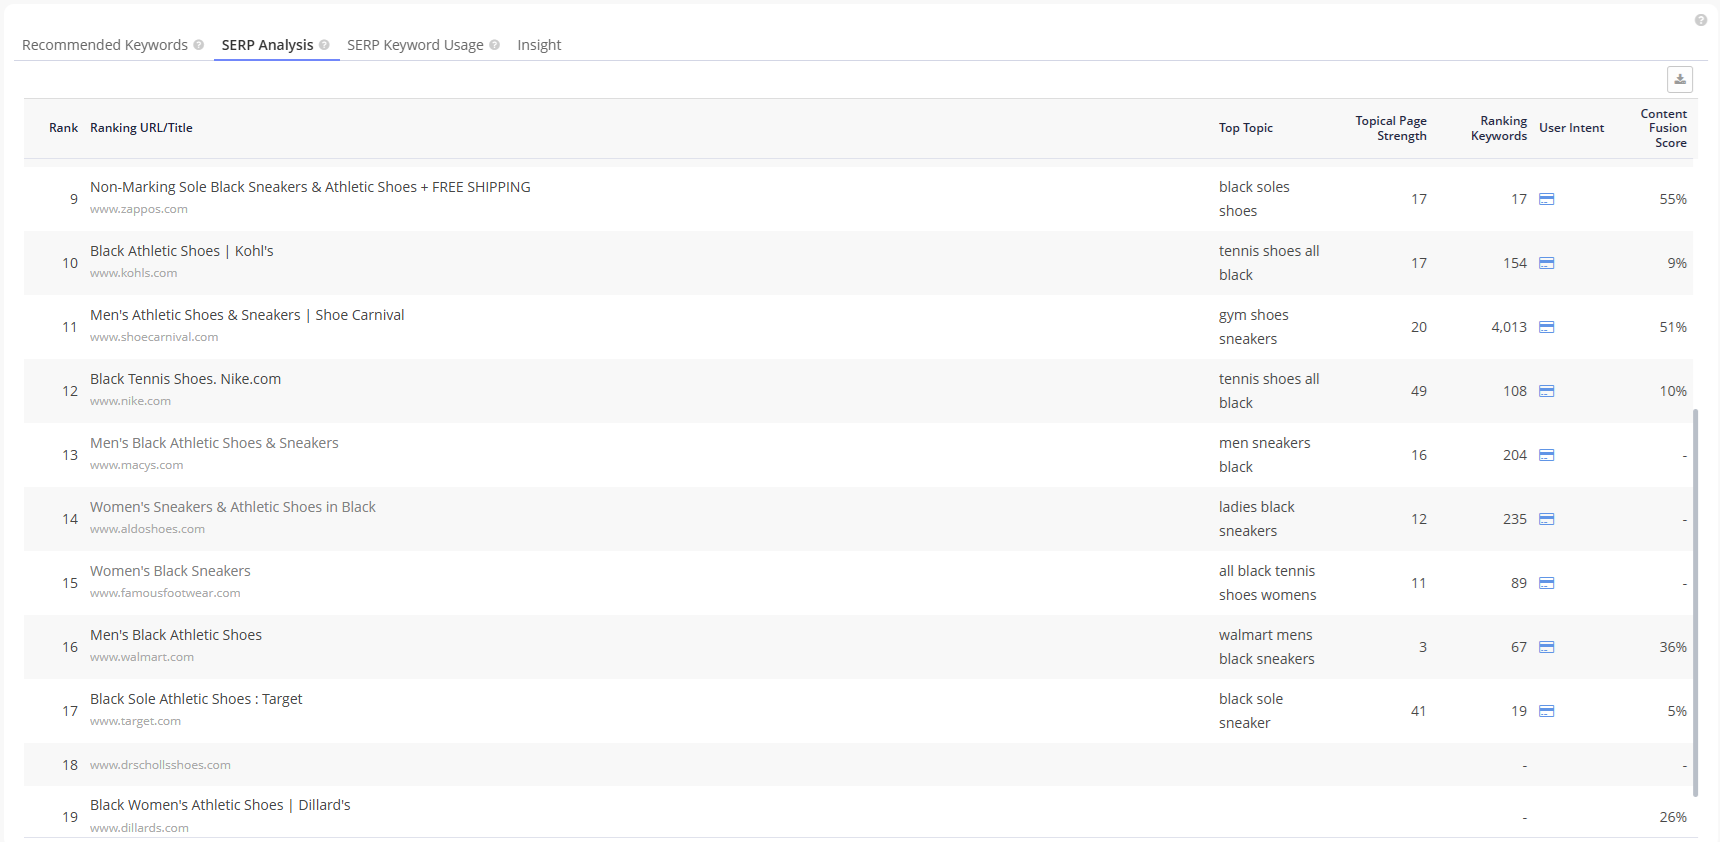Open the Black Tennis Shoes Nike.com title
Viewport: 1720px width, 842px height.
pos(185,379)
